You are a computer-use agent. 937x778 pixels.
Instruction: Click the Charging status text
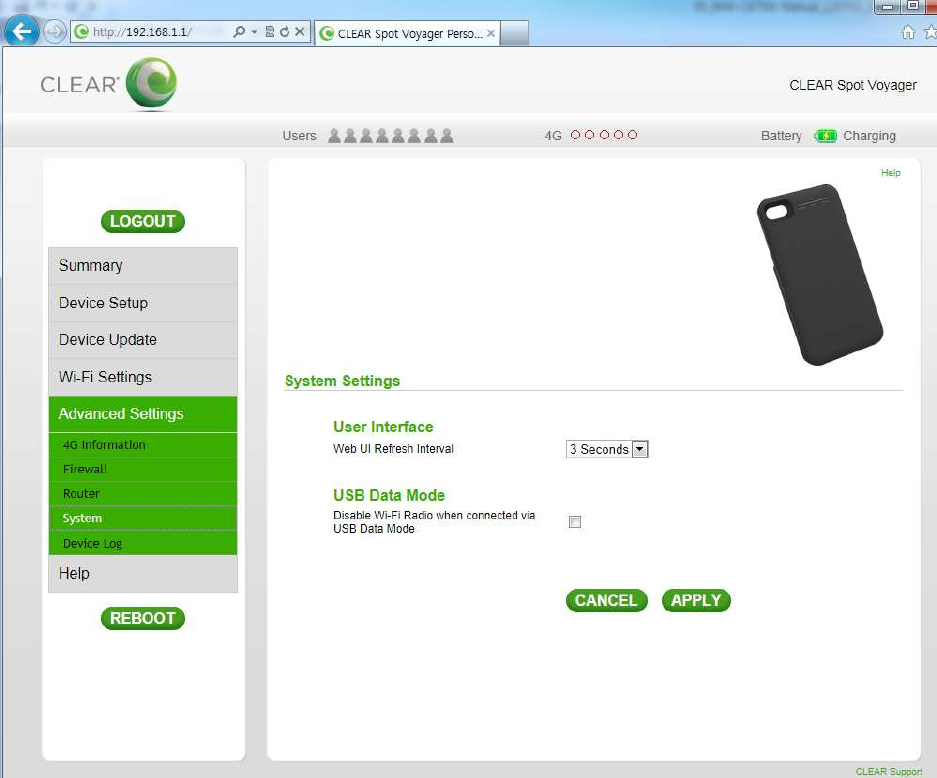[x=869, y=136]
